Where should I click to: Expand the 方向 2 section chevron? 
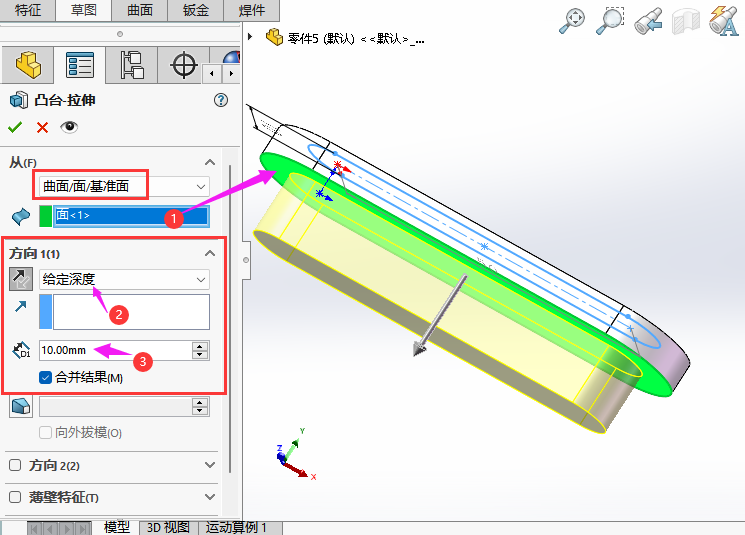210,465
